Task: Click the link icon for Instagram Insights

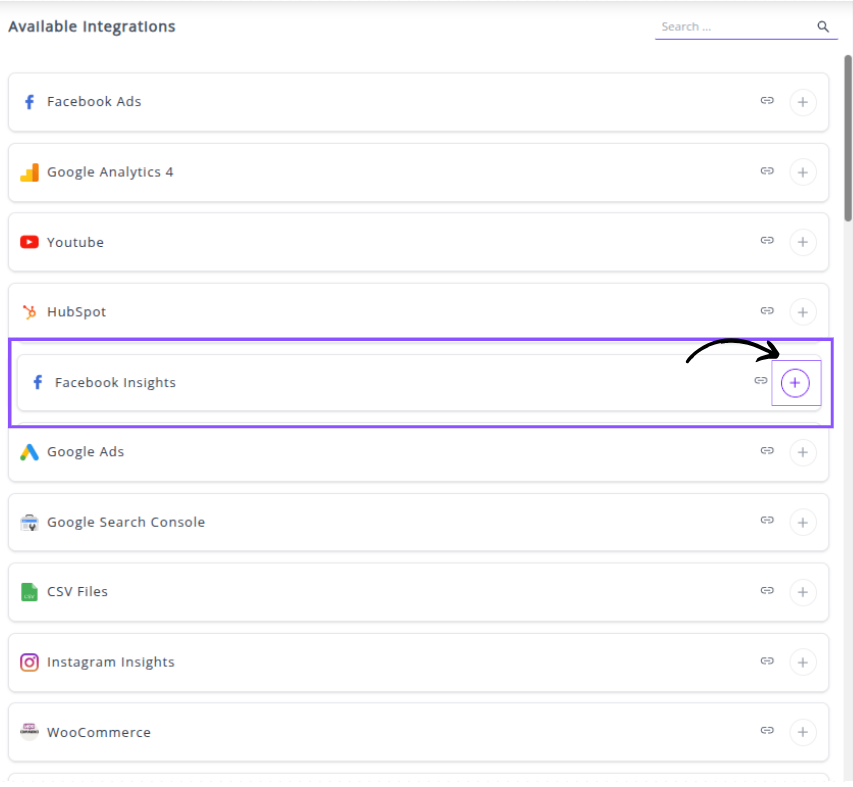Action: 767,661
